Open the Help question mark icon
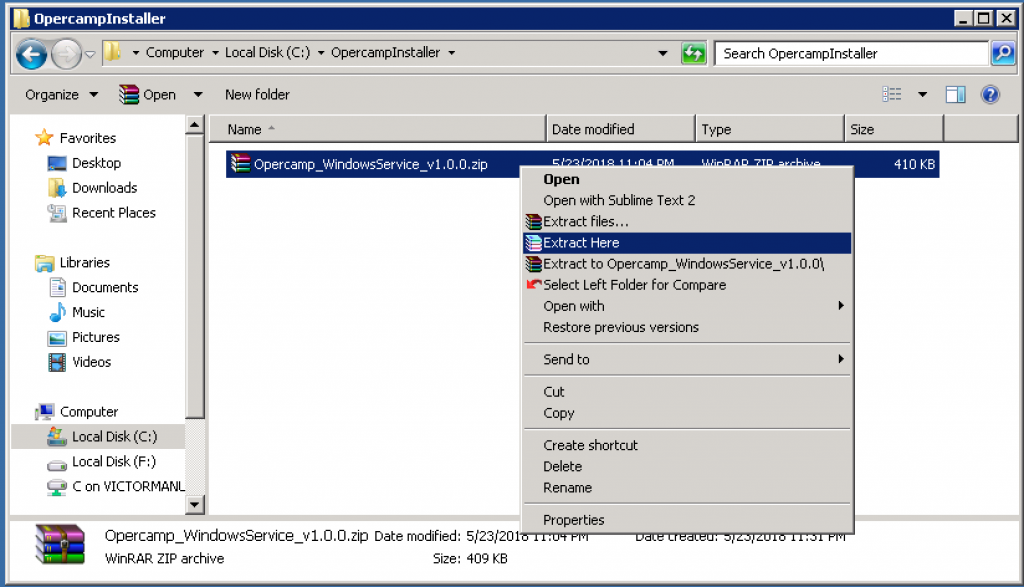 (x=990, y=95)
